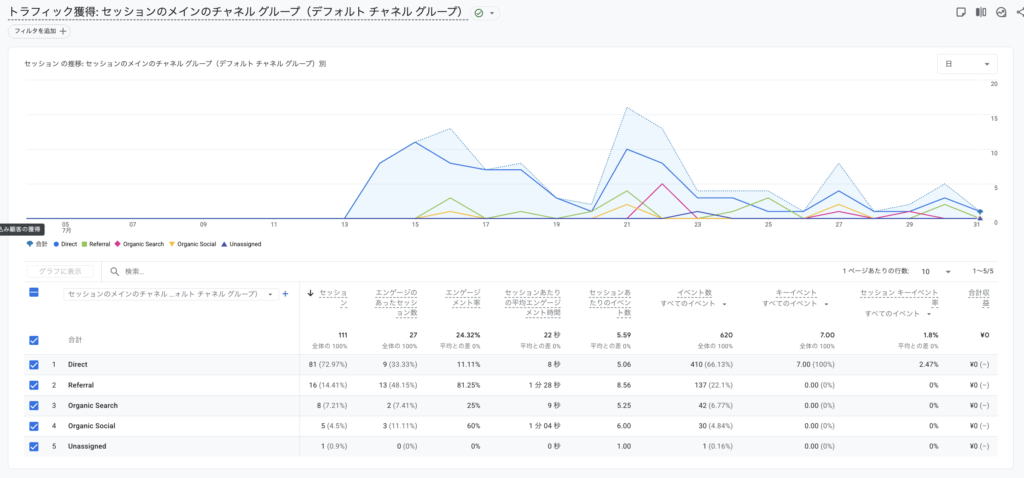Sort by sessions using the down arrow
The height and width of the screenshot is (478, 1024).
pyautogui.click(x=311, y=294)
